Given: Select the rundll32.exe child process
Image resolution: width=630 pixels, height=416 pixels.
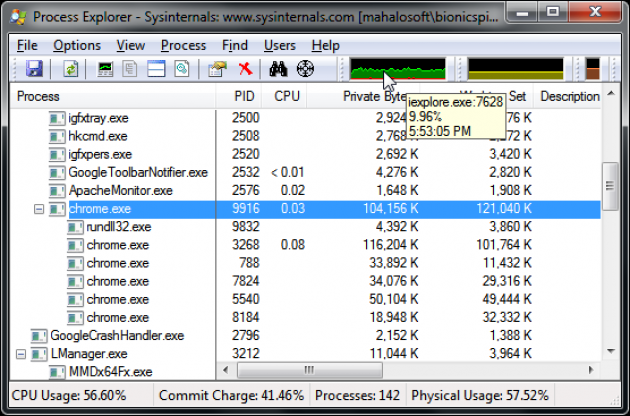Looking at the screenshot, I should [x=305, y=227].
